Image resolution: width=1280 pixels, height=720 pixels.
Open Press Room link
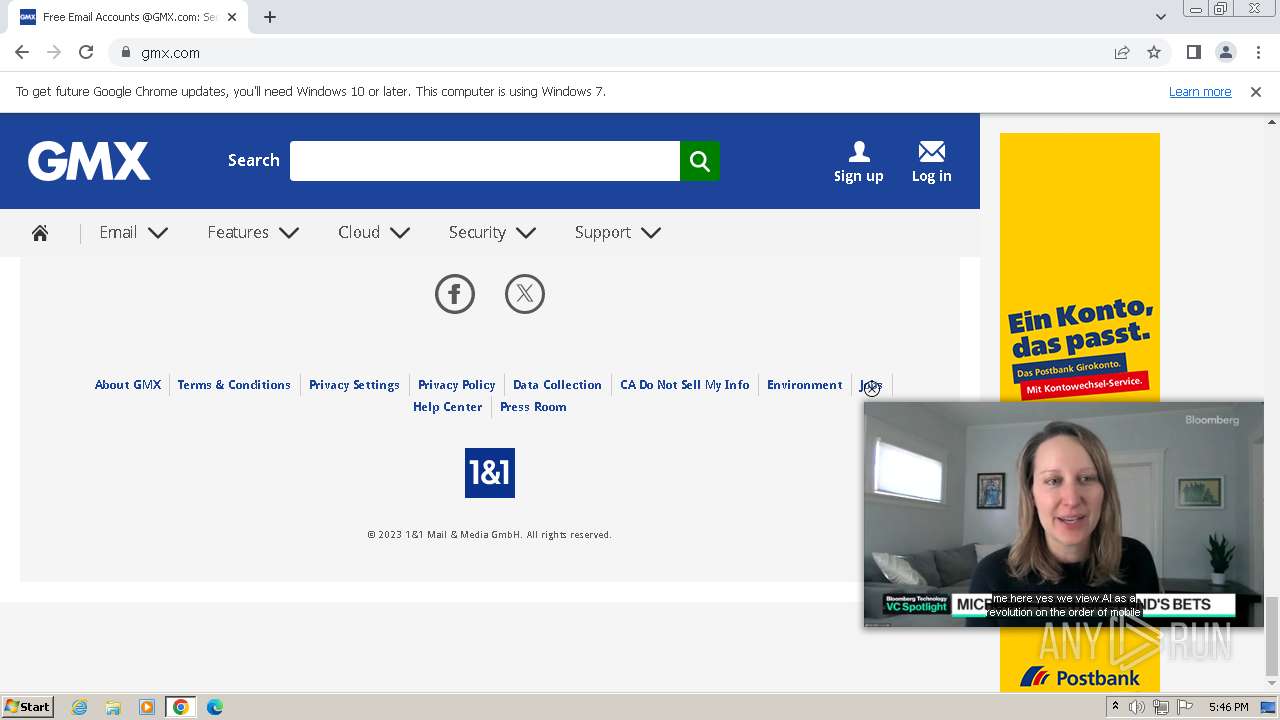(533, 407)
